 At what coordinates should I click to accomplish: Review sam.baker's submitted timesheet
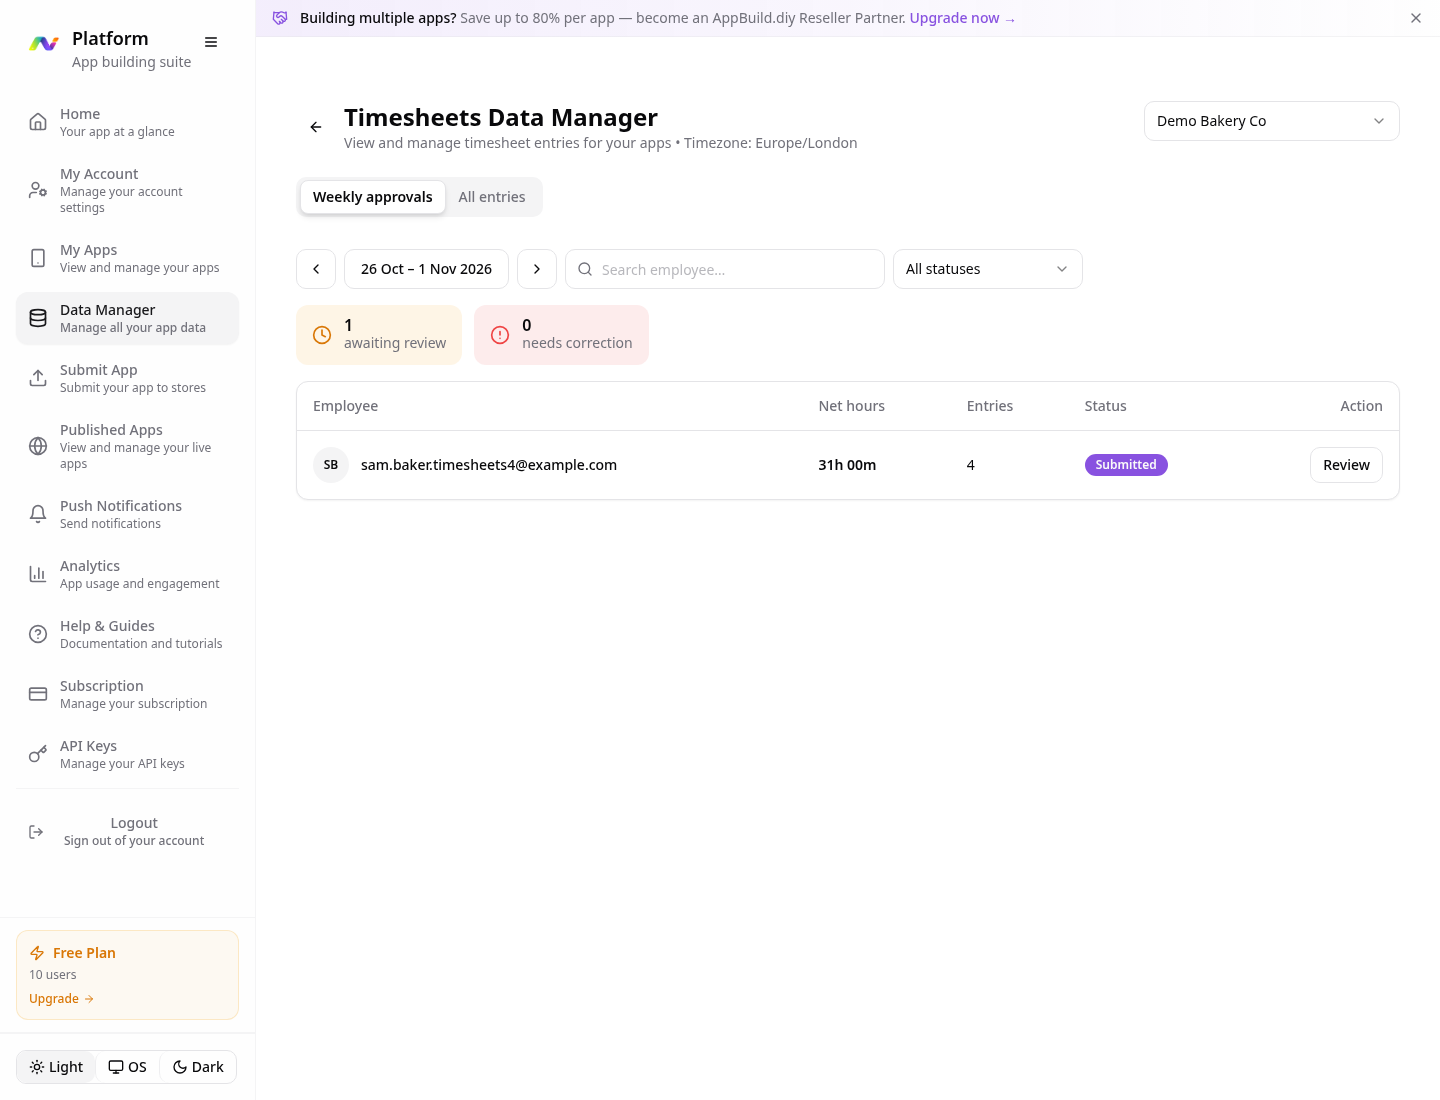click(1346, 465)
